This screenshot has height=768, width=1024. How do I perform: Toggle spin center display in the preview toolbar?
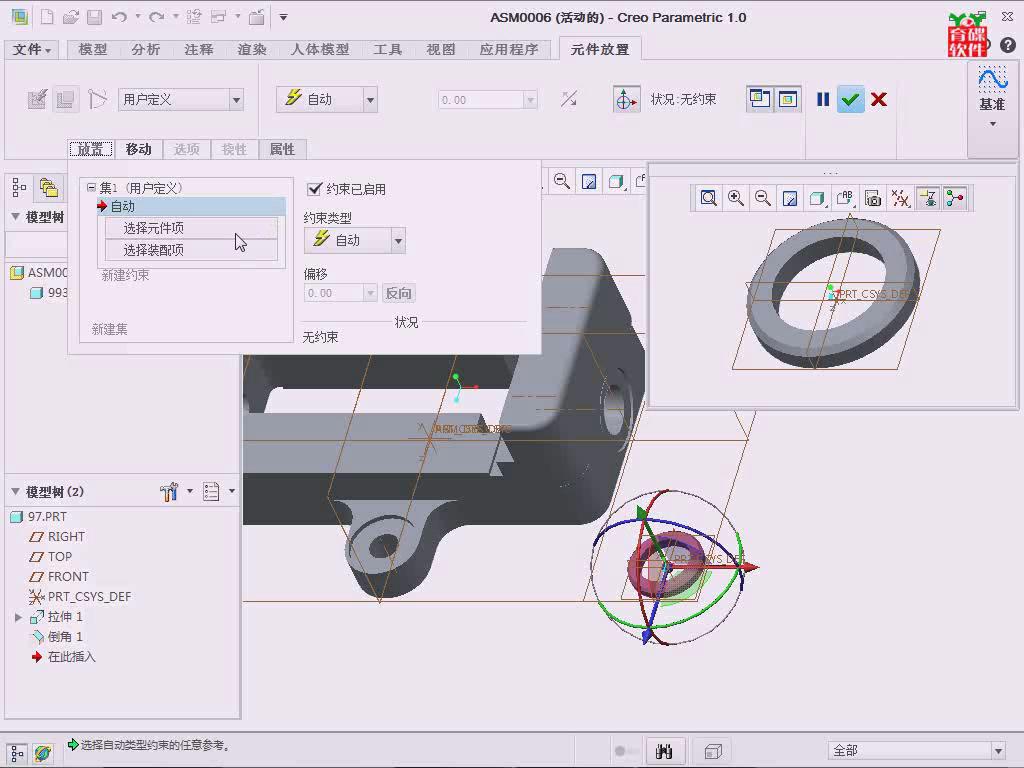click(x=955, y=198)
